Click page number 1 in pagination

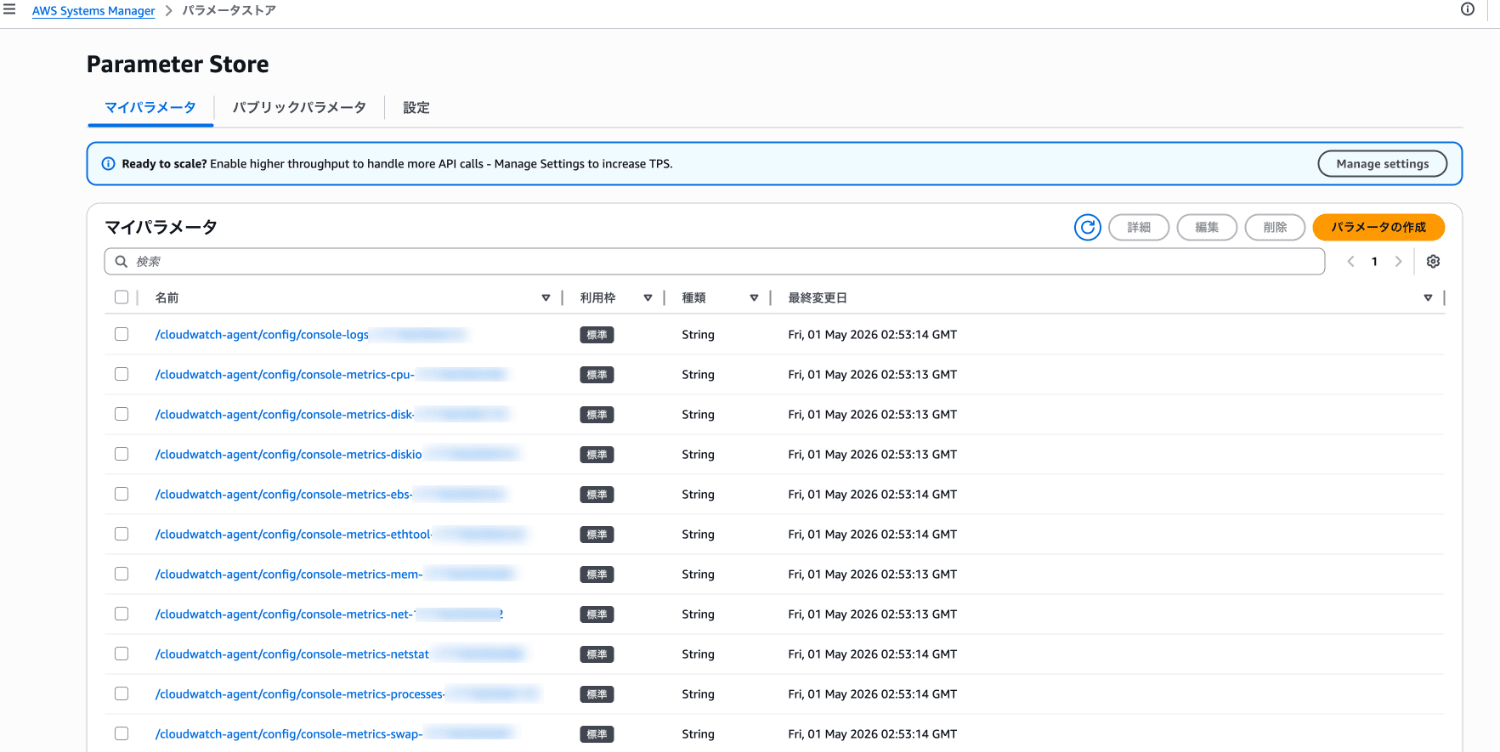1374,261
